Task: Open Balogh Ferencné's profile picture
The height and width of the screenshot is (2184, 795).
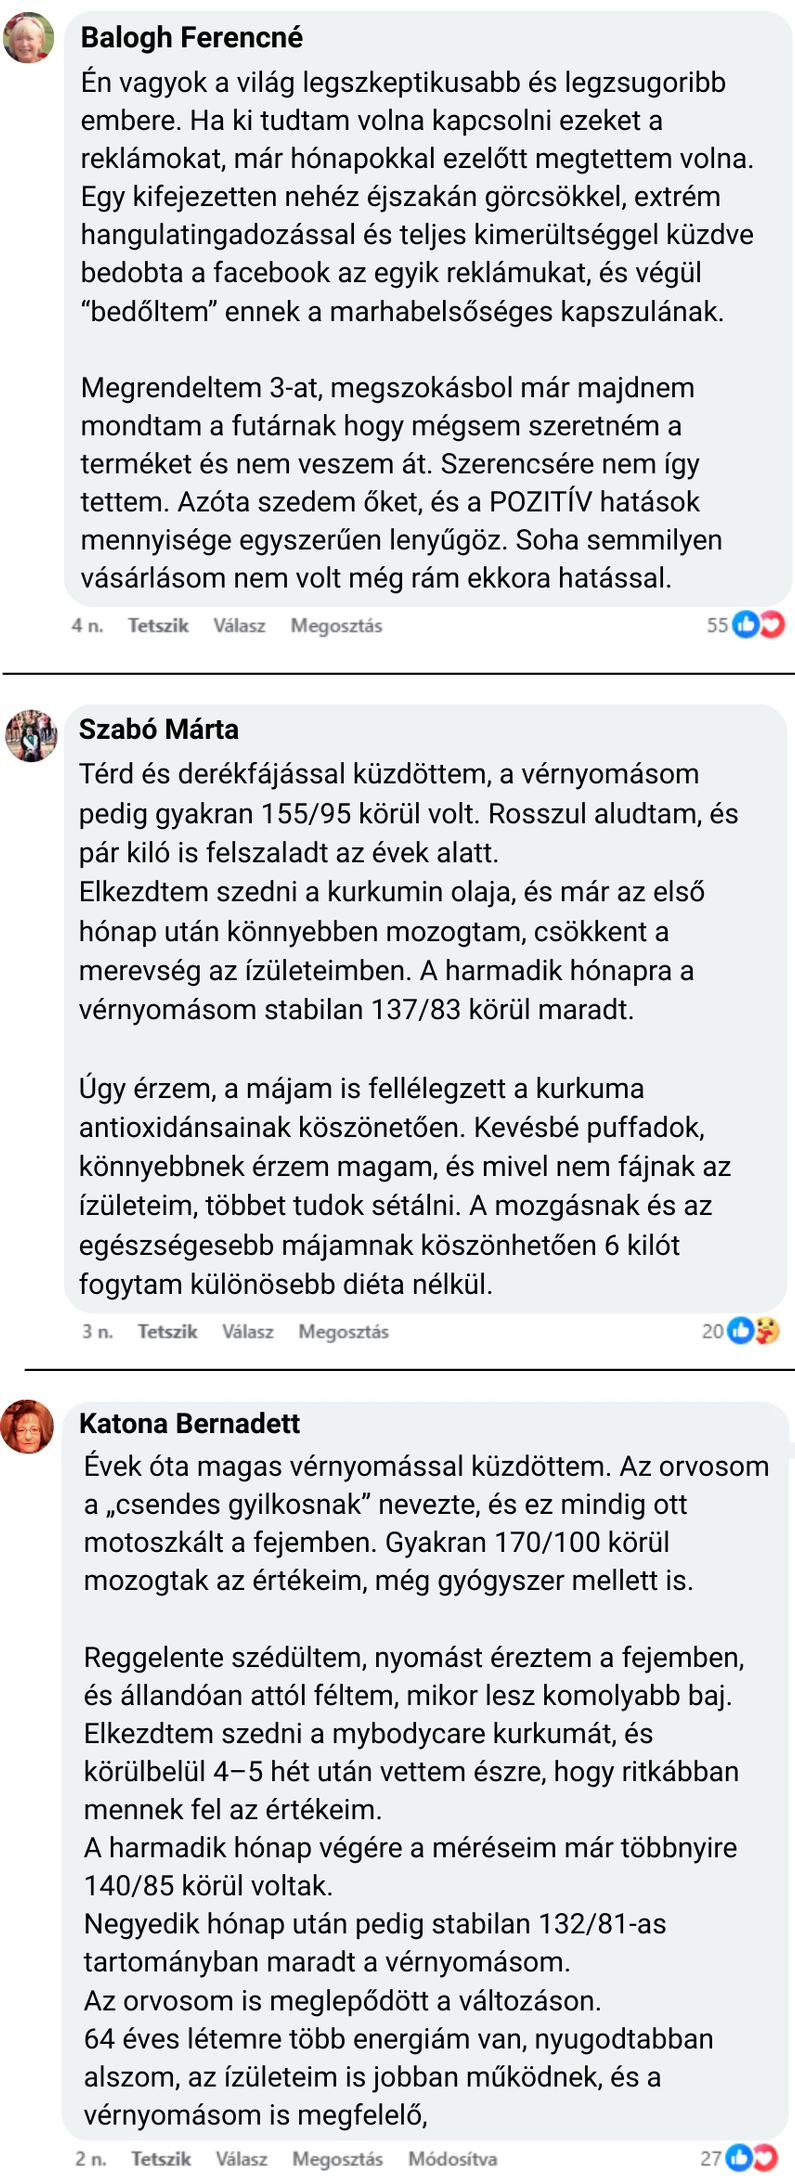Action: [x=29, y=38]
